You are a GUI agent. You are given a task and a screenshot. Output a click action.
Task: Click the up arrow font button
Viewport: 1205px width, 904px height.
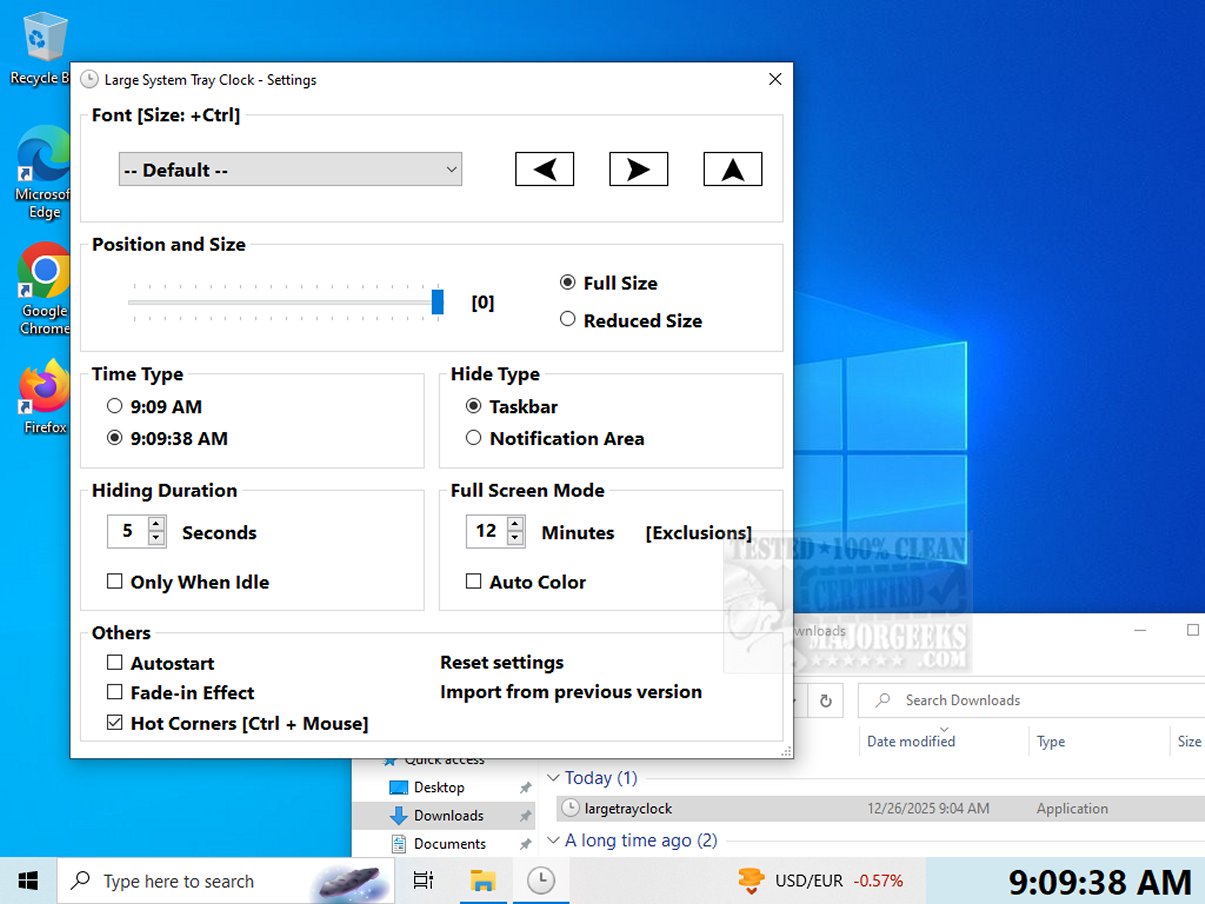tap(732, 169)
